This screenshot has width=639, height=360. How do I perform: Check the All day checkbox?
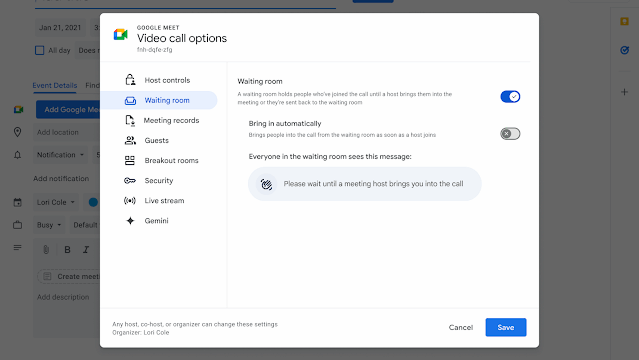[40, 51]
